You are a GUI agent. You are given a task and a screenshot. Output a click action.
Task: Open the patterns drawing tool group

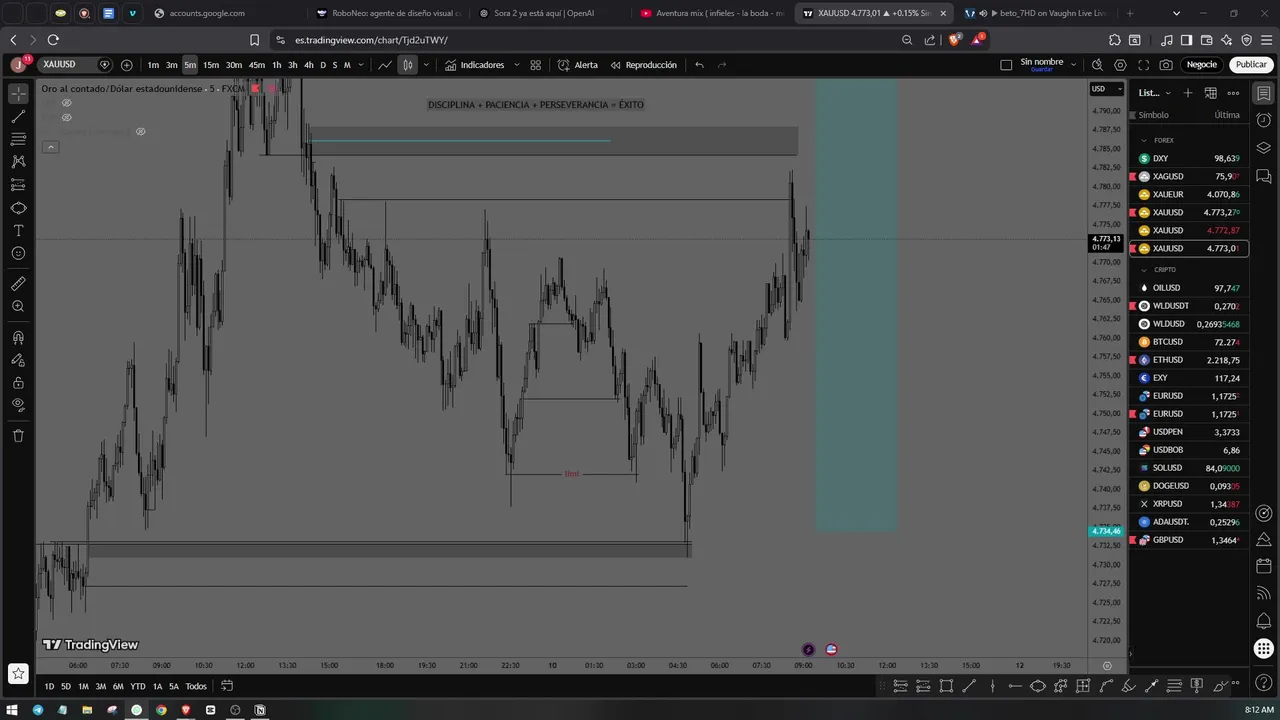point(18,162)
